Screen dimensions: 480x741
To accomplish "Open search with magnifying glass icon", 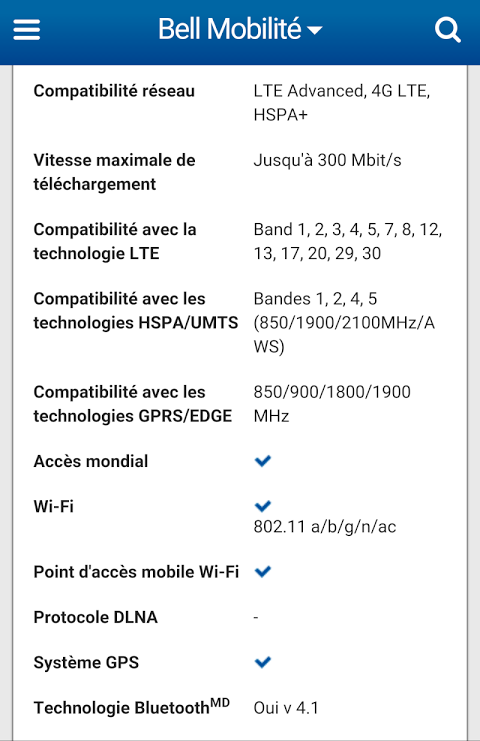I will pyautogui.click(x=447, y=30).
